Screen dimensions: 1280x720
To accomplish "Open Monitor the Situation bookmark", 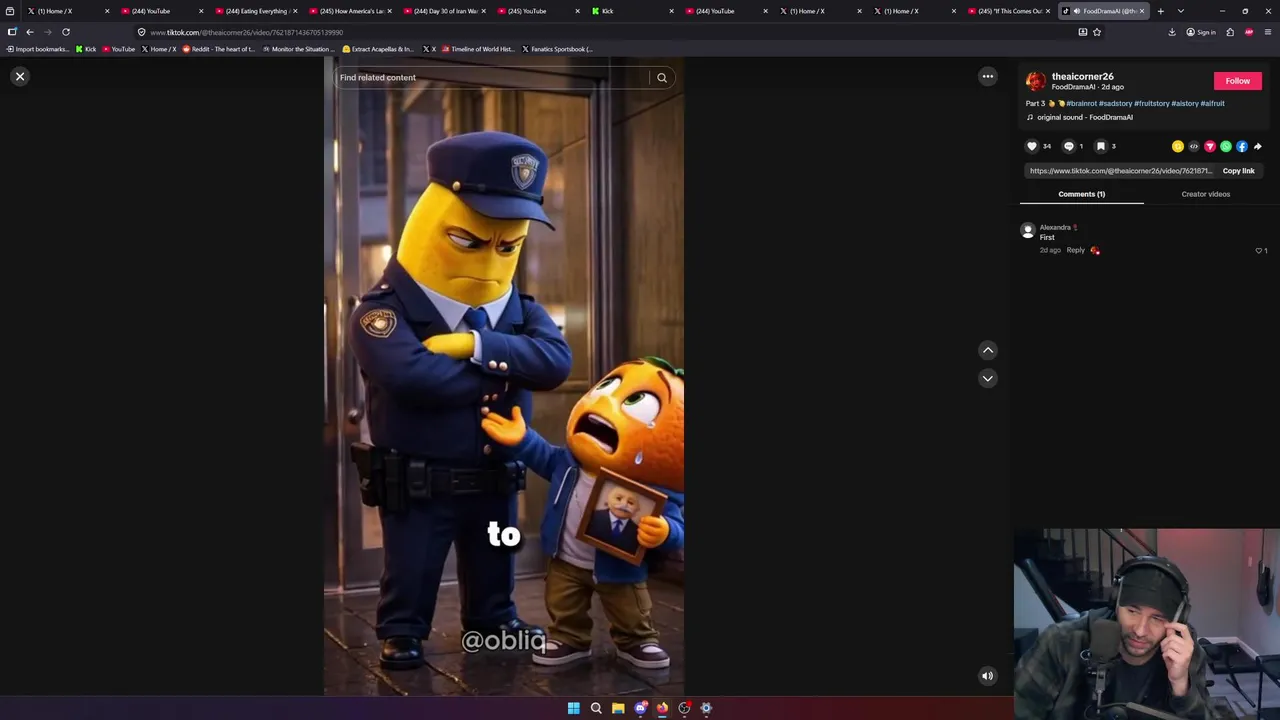I will pyautogui.click(x=299, y=49).
